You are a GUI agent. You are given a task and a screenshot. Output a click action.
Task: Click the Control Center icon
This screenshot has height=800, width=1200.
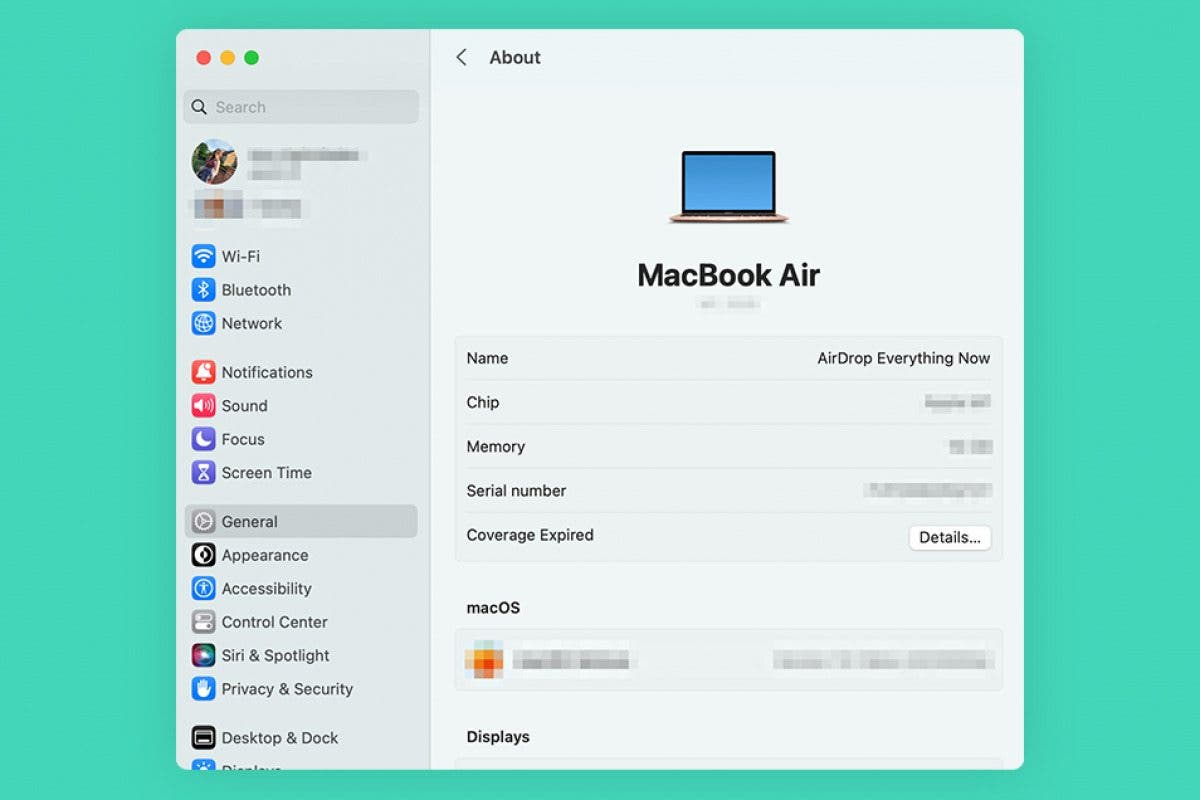(204, 622)
